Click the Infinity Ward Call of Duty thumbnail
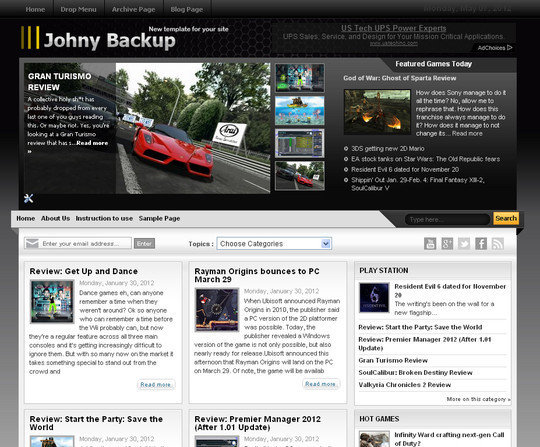The image size is (540, 447). coord(374,439)
